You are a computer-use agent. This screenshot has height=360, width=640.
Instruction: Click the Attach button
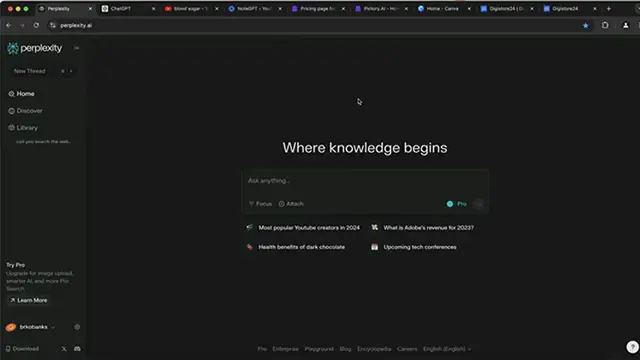click(x=291, y=204)
